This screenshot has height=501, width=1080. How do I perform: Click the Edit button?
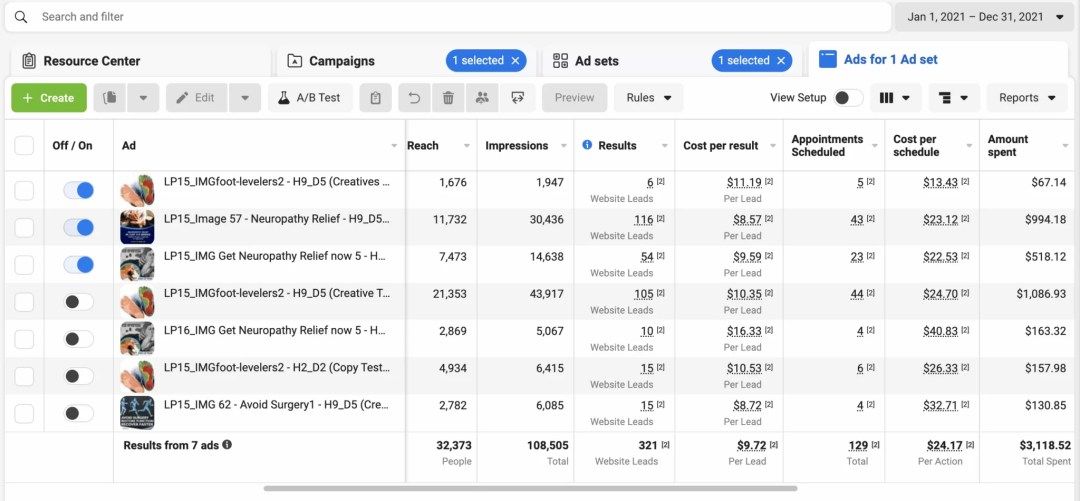[x=196, y=98]
